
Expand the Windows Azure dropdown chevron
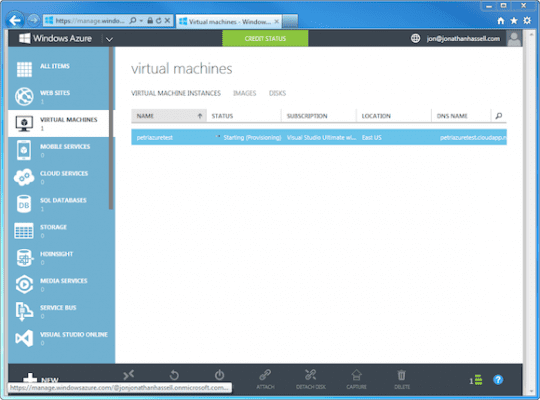tap(109, 39)
